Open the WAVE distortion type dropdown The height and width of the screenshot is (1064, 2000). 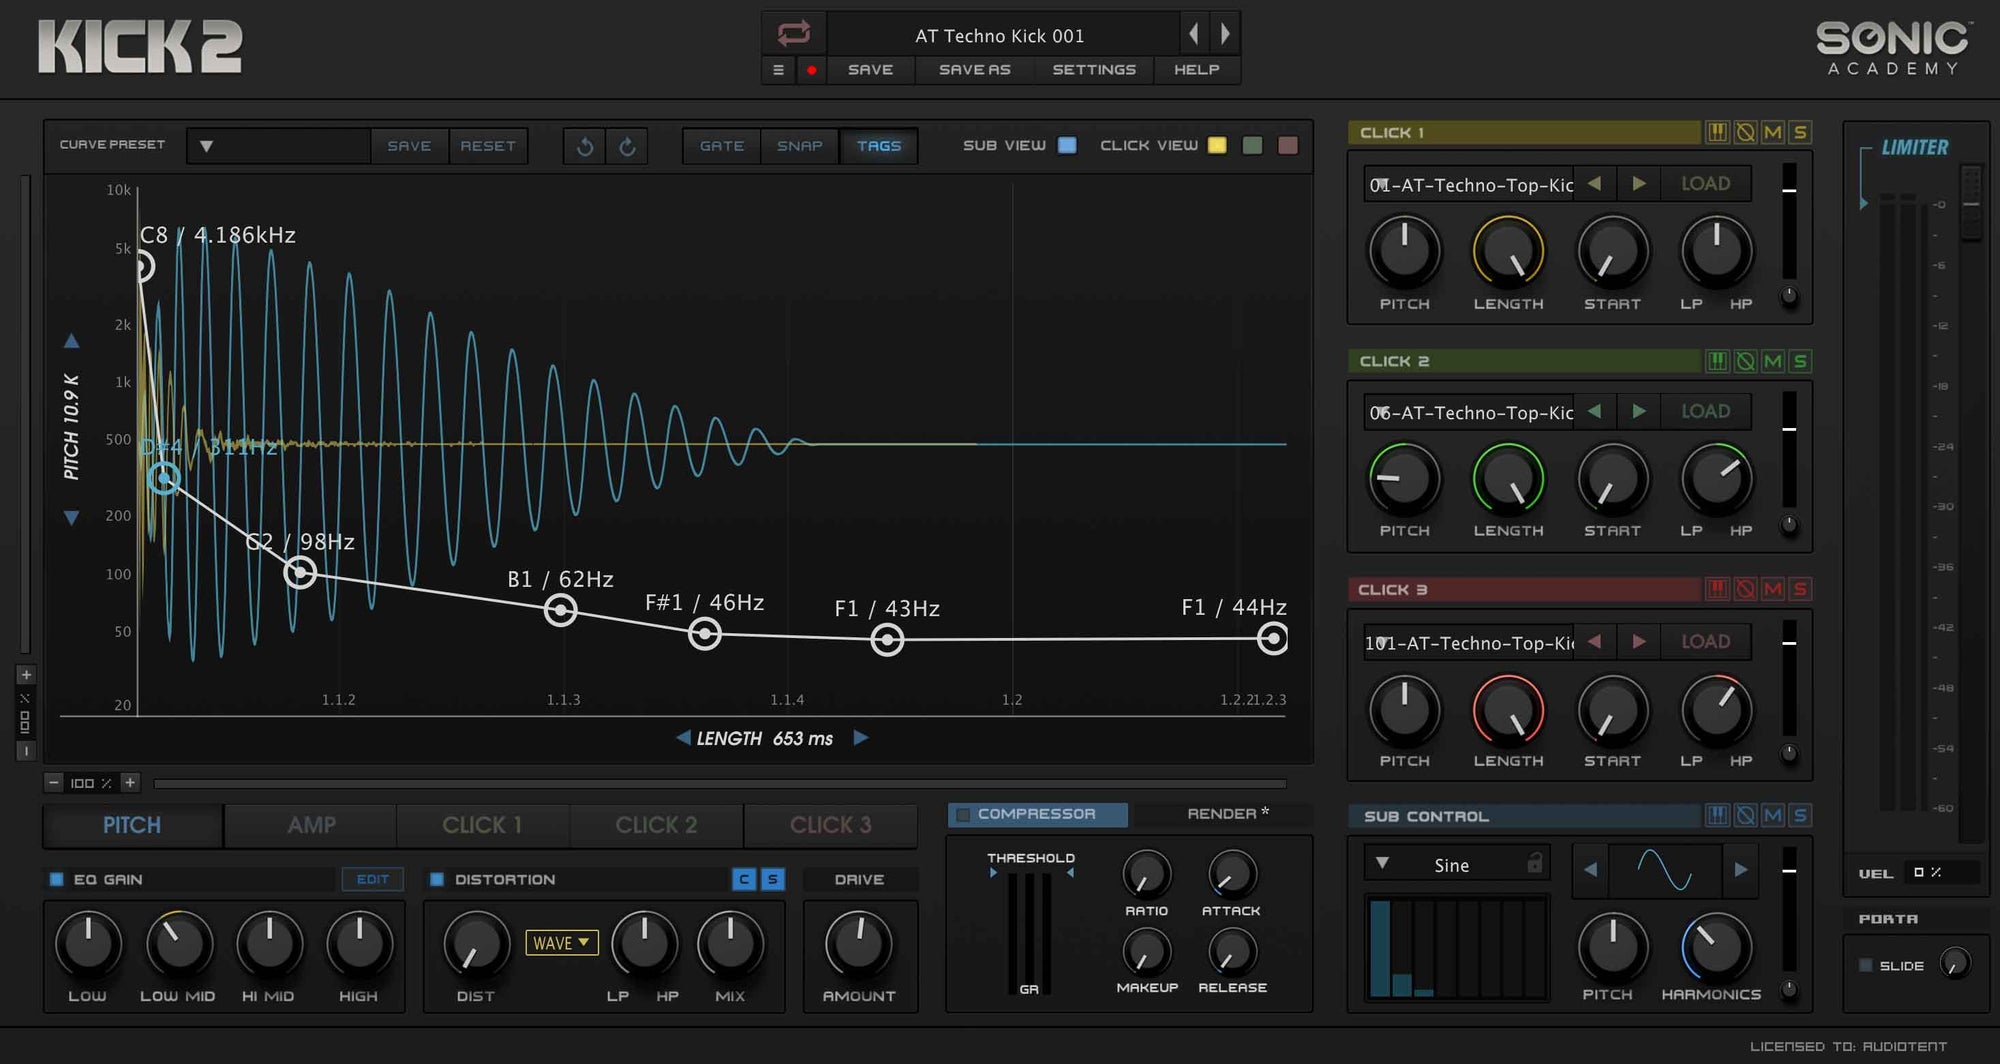pos(562,942)
